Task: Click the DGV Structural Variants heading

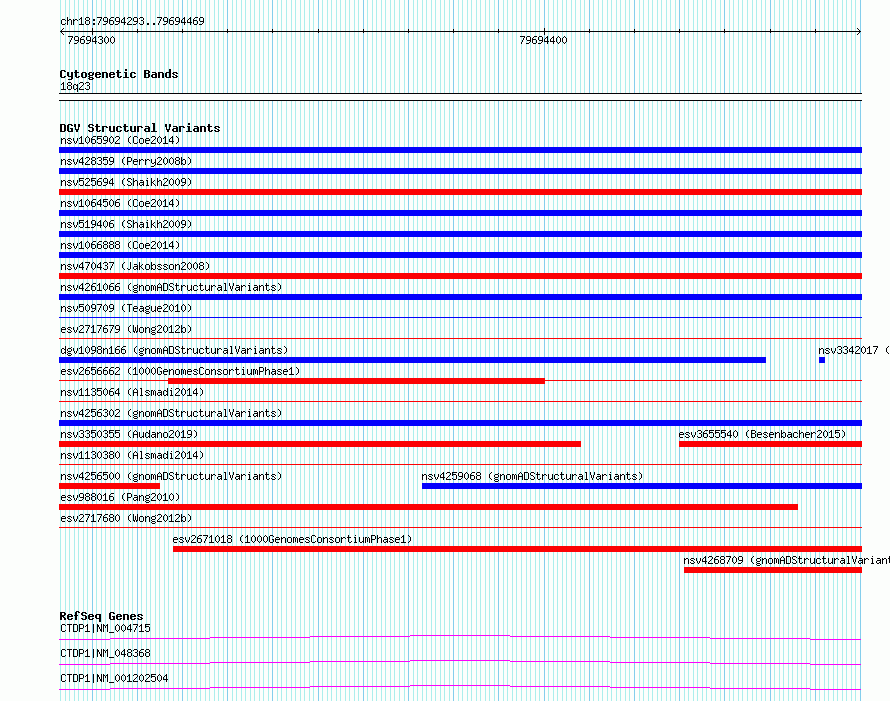Action: coord(140,128)
